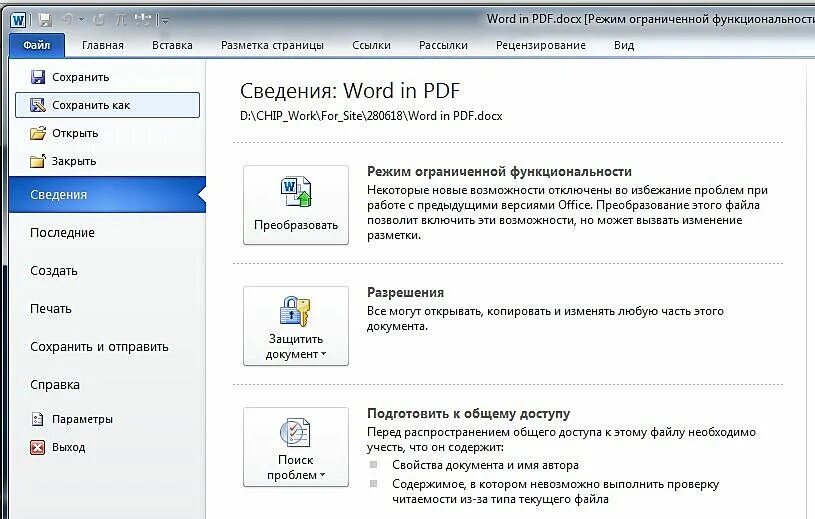Go to the Ссылки tab
The image size is (815, 519).
371,45
